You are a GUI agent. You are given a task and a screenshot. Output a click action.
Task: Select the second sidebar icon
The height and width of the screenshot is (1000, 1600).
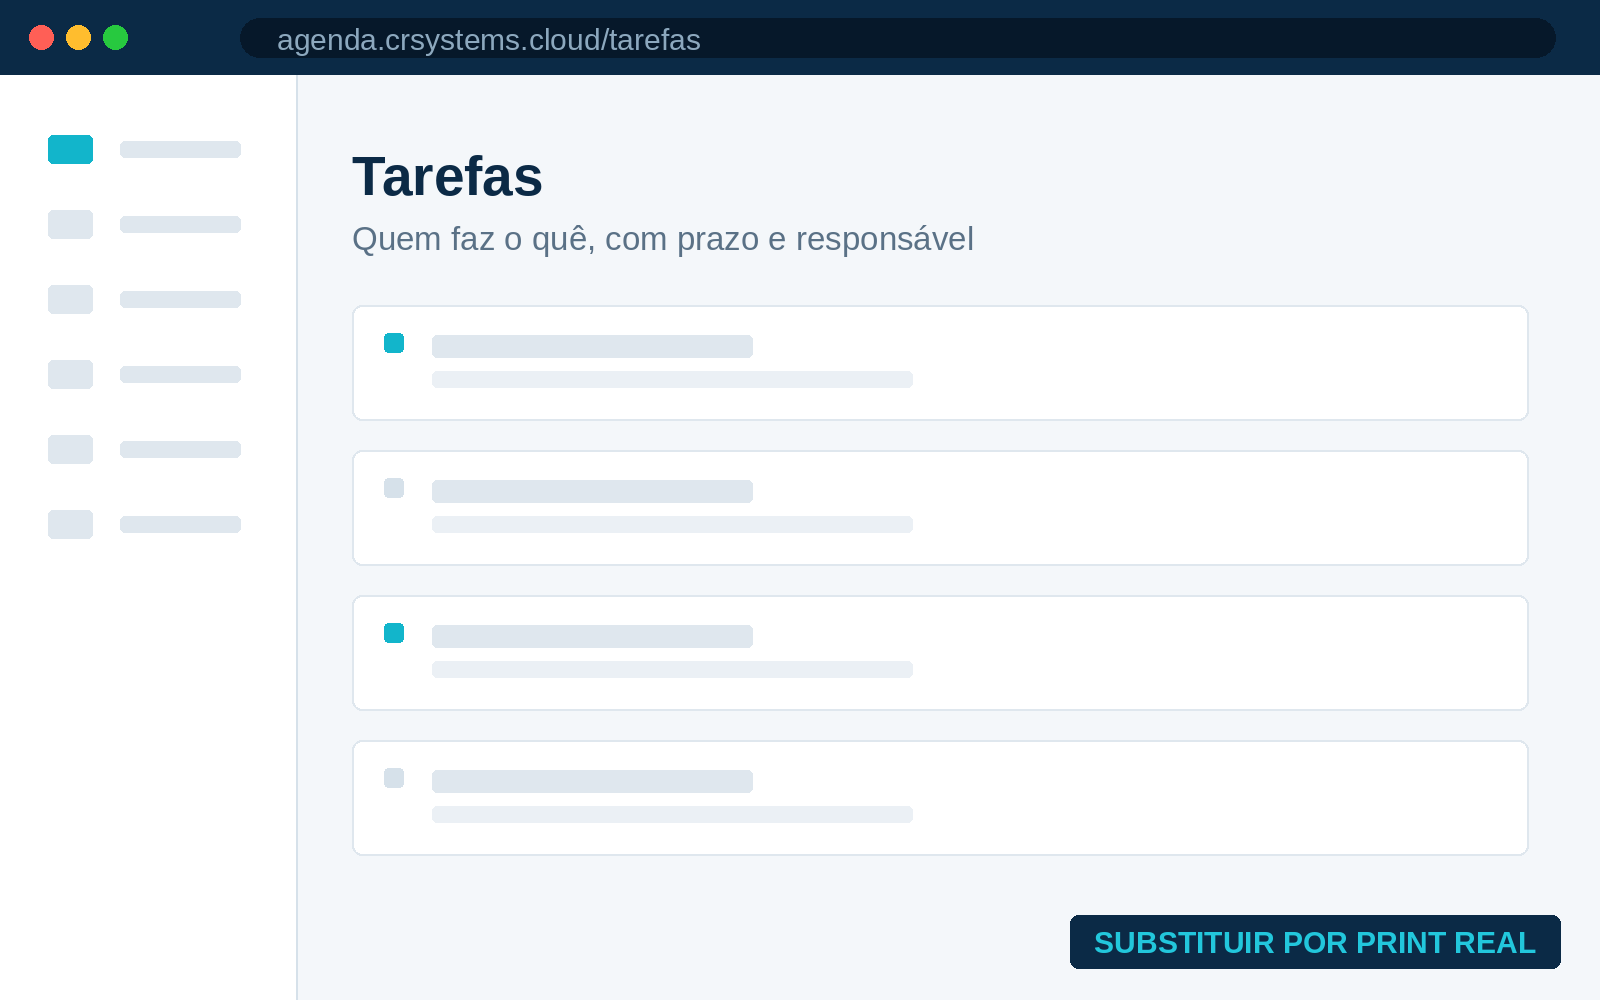(x=70, y=224)
